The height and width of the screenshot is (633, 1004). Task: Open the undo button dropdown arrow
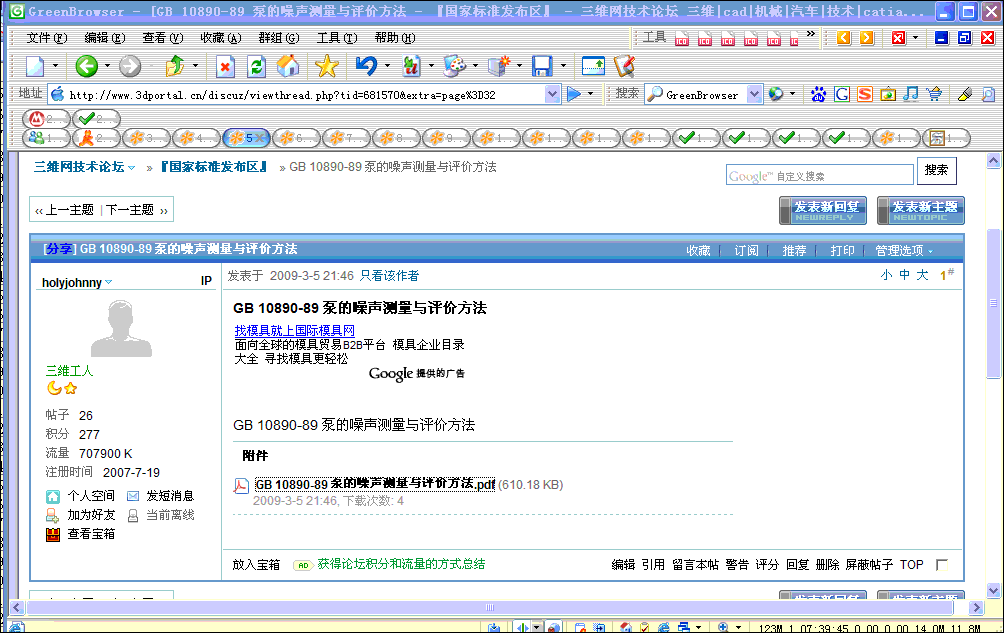point(387,66)
